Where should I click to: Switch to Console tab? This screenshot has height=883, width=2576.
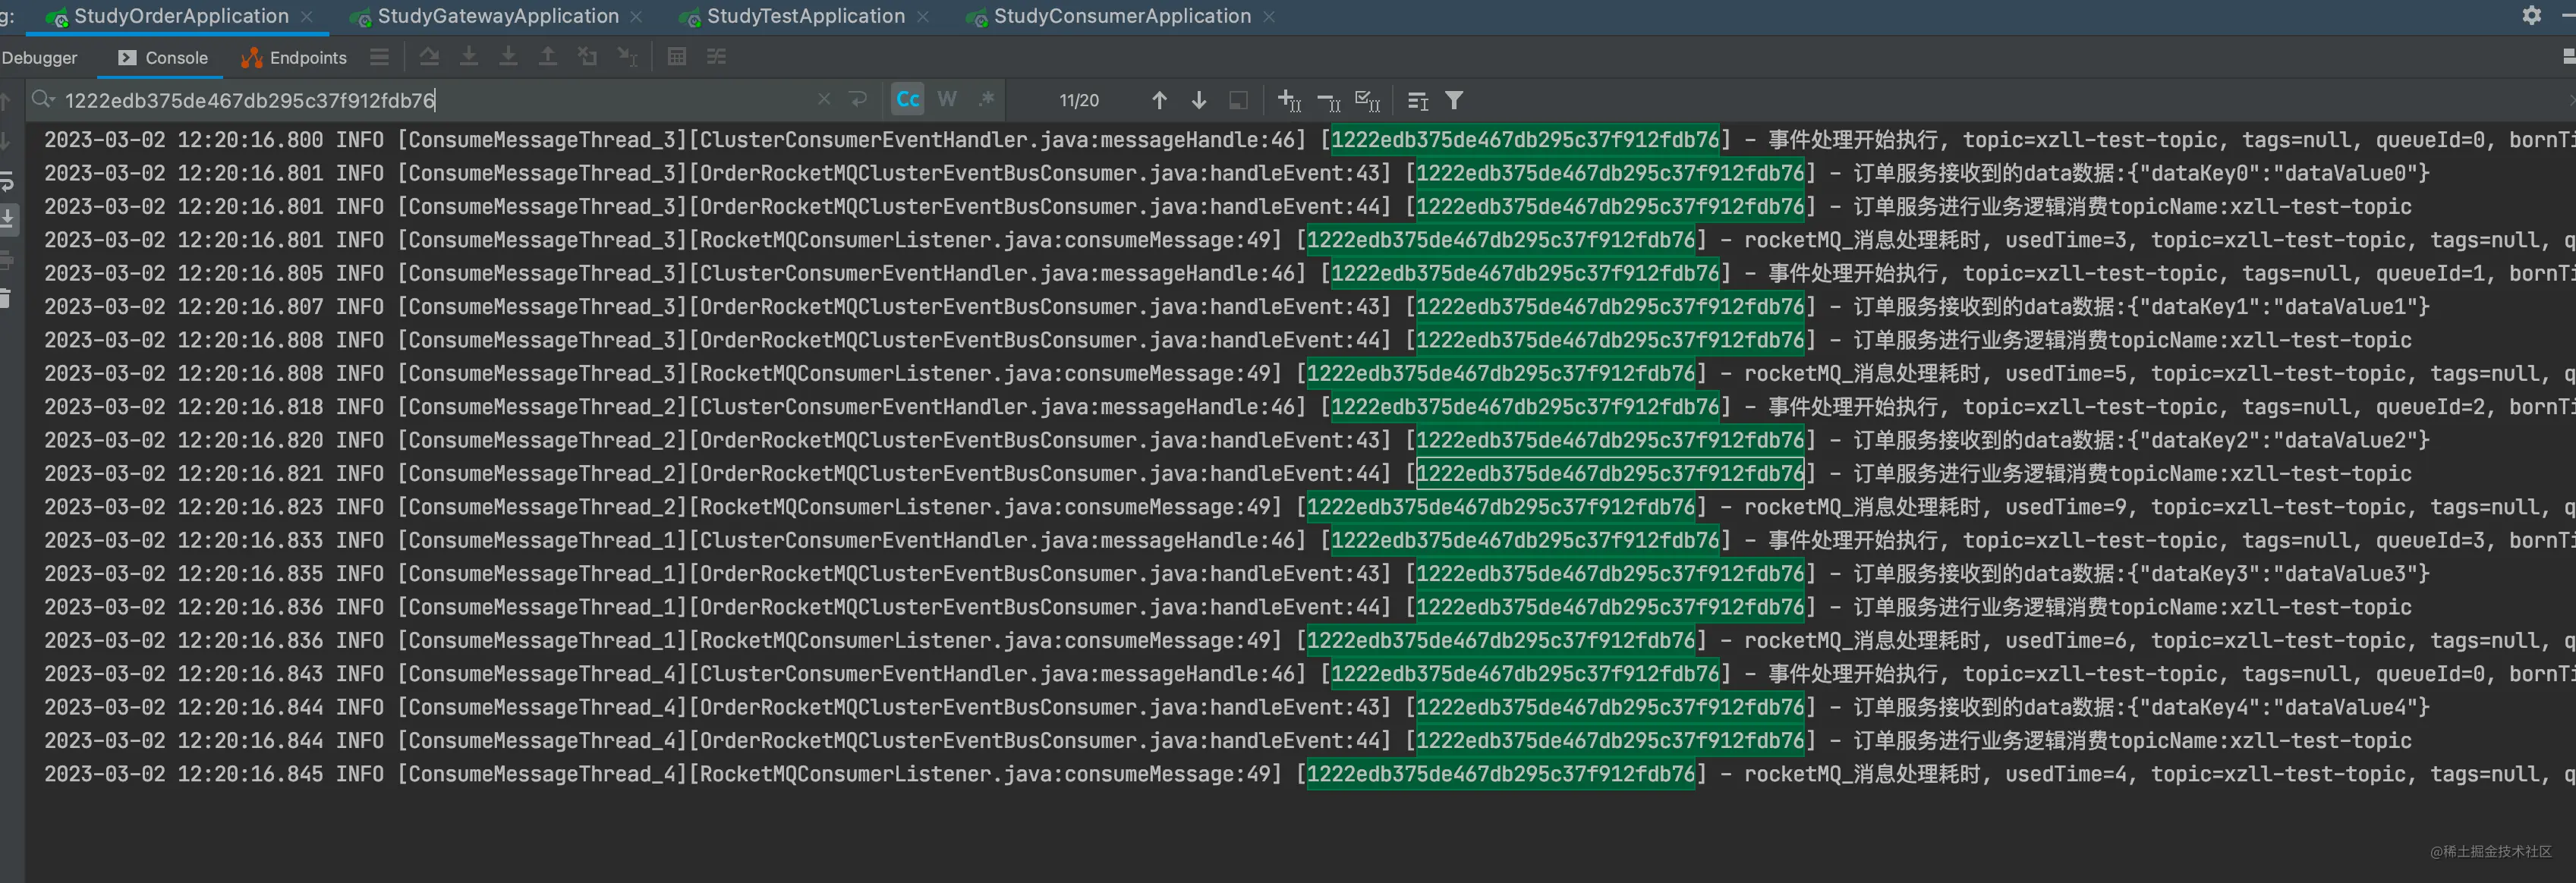coord(163,58)
